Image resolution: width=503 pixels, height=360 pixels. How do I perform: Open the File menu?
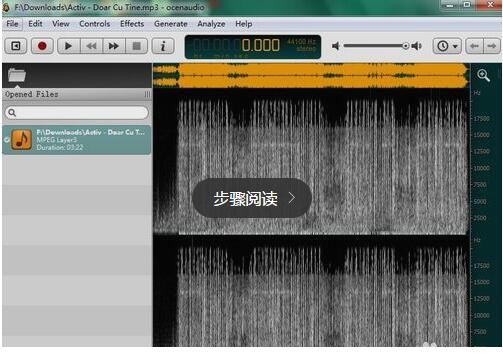(x=12, y=24)
